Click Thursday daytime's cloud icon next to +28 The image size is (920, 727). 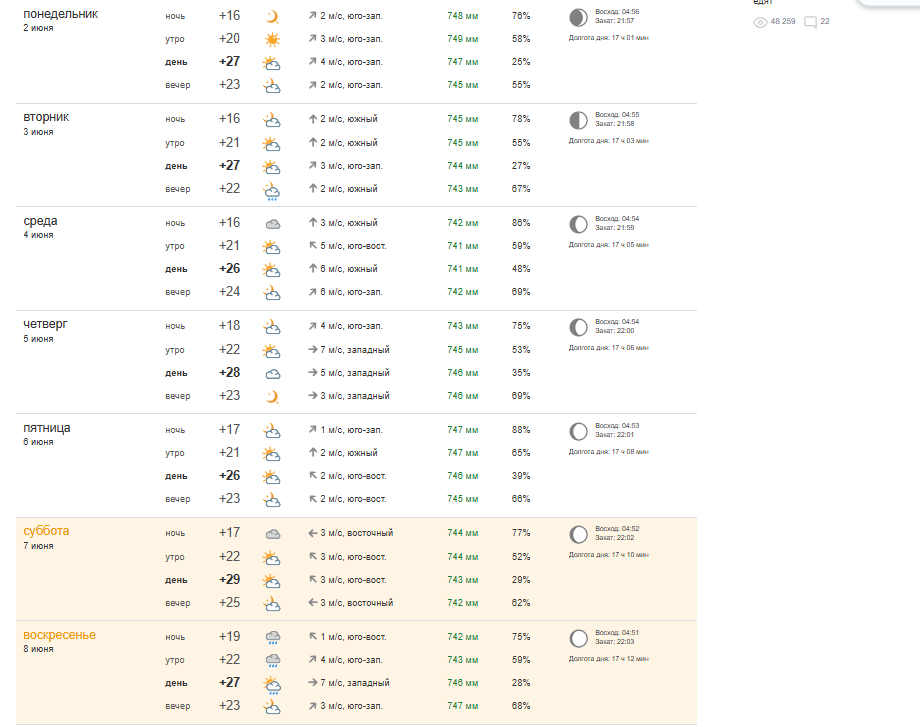coord(273,374)
